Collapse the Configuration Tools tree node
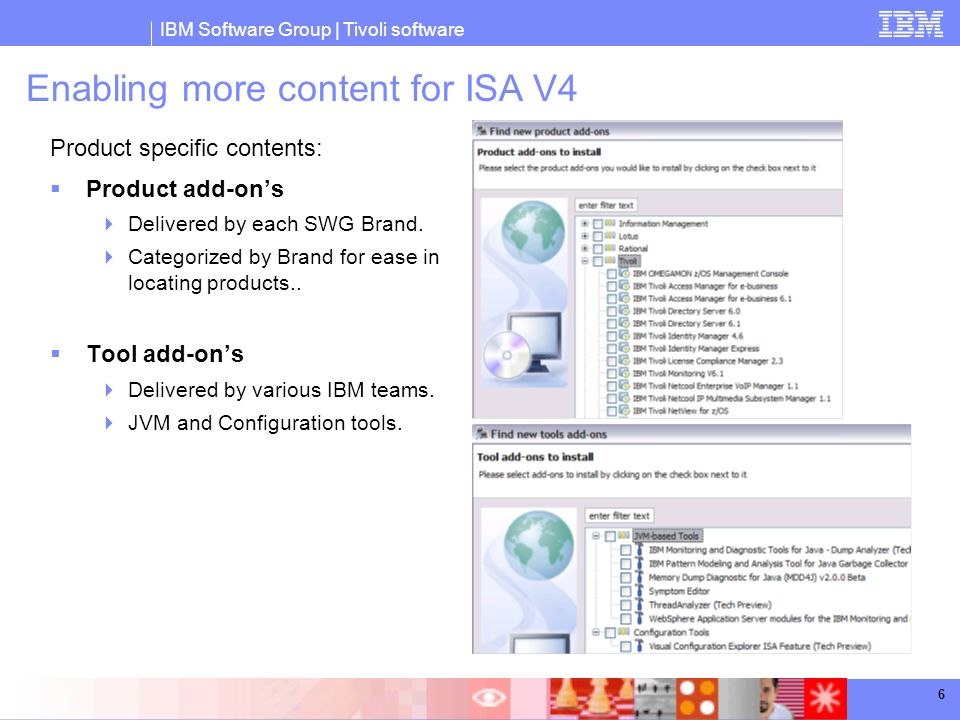Image resolution: width=960 pixels, height=720 pixels. [x=596, y=632]
